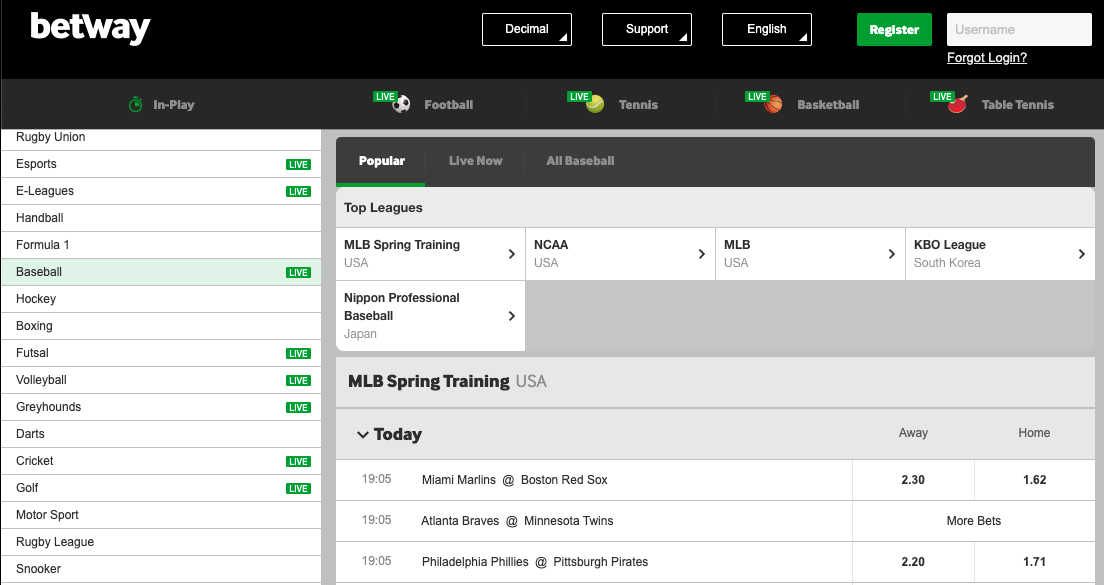Select Rugby Union in sports list
The image size is (1104, 585).
pos(161,137)
